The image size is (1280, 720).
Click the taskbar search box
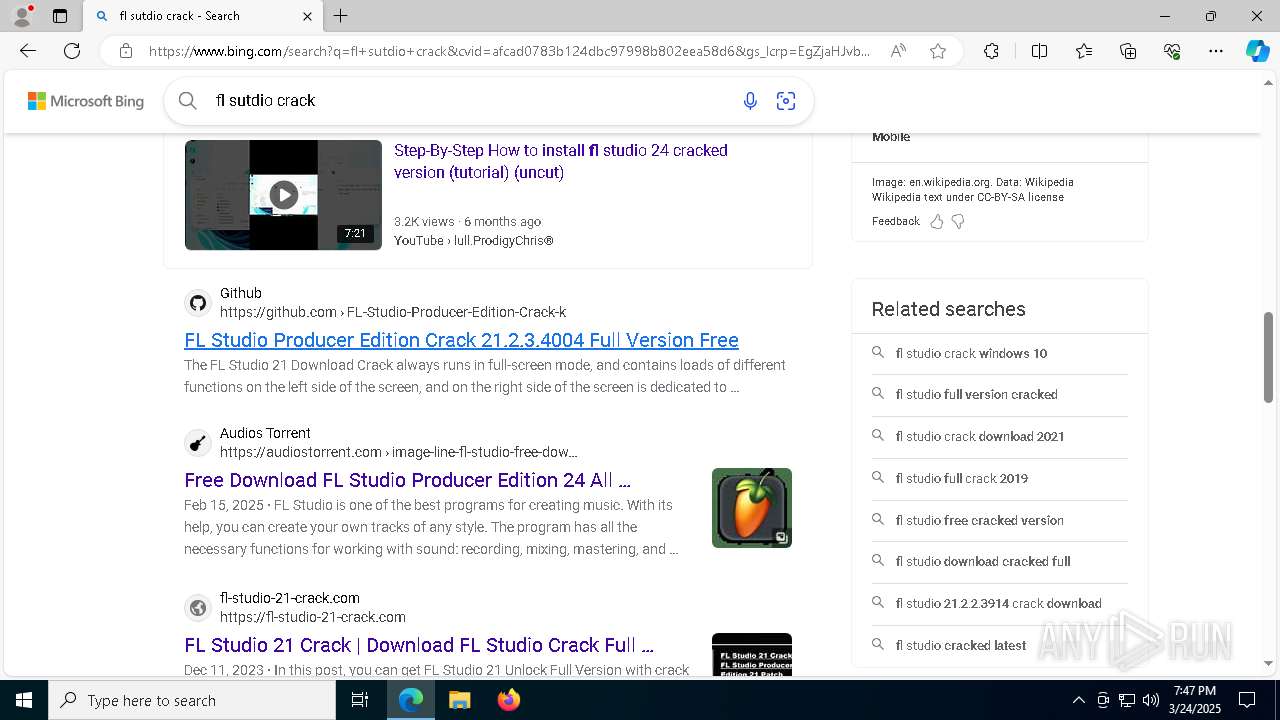pos(192,700)
